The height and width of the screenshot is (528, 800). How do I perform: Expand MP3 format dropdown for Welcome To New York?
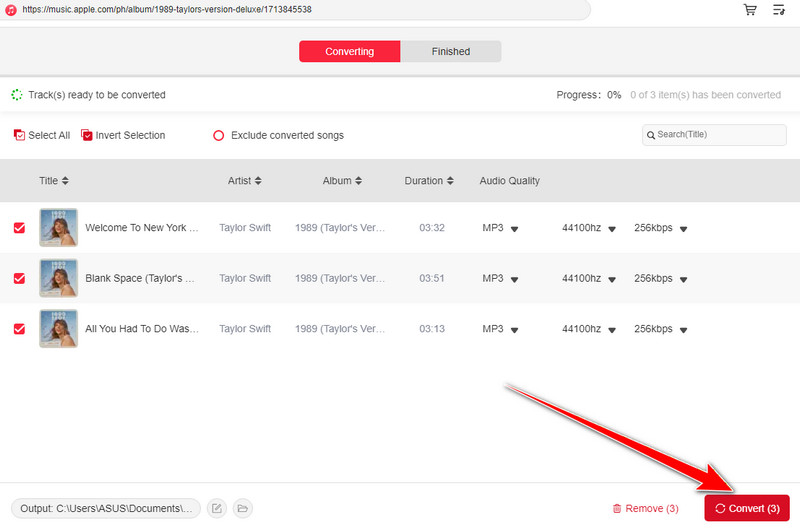coord(514,229)
